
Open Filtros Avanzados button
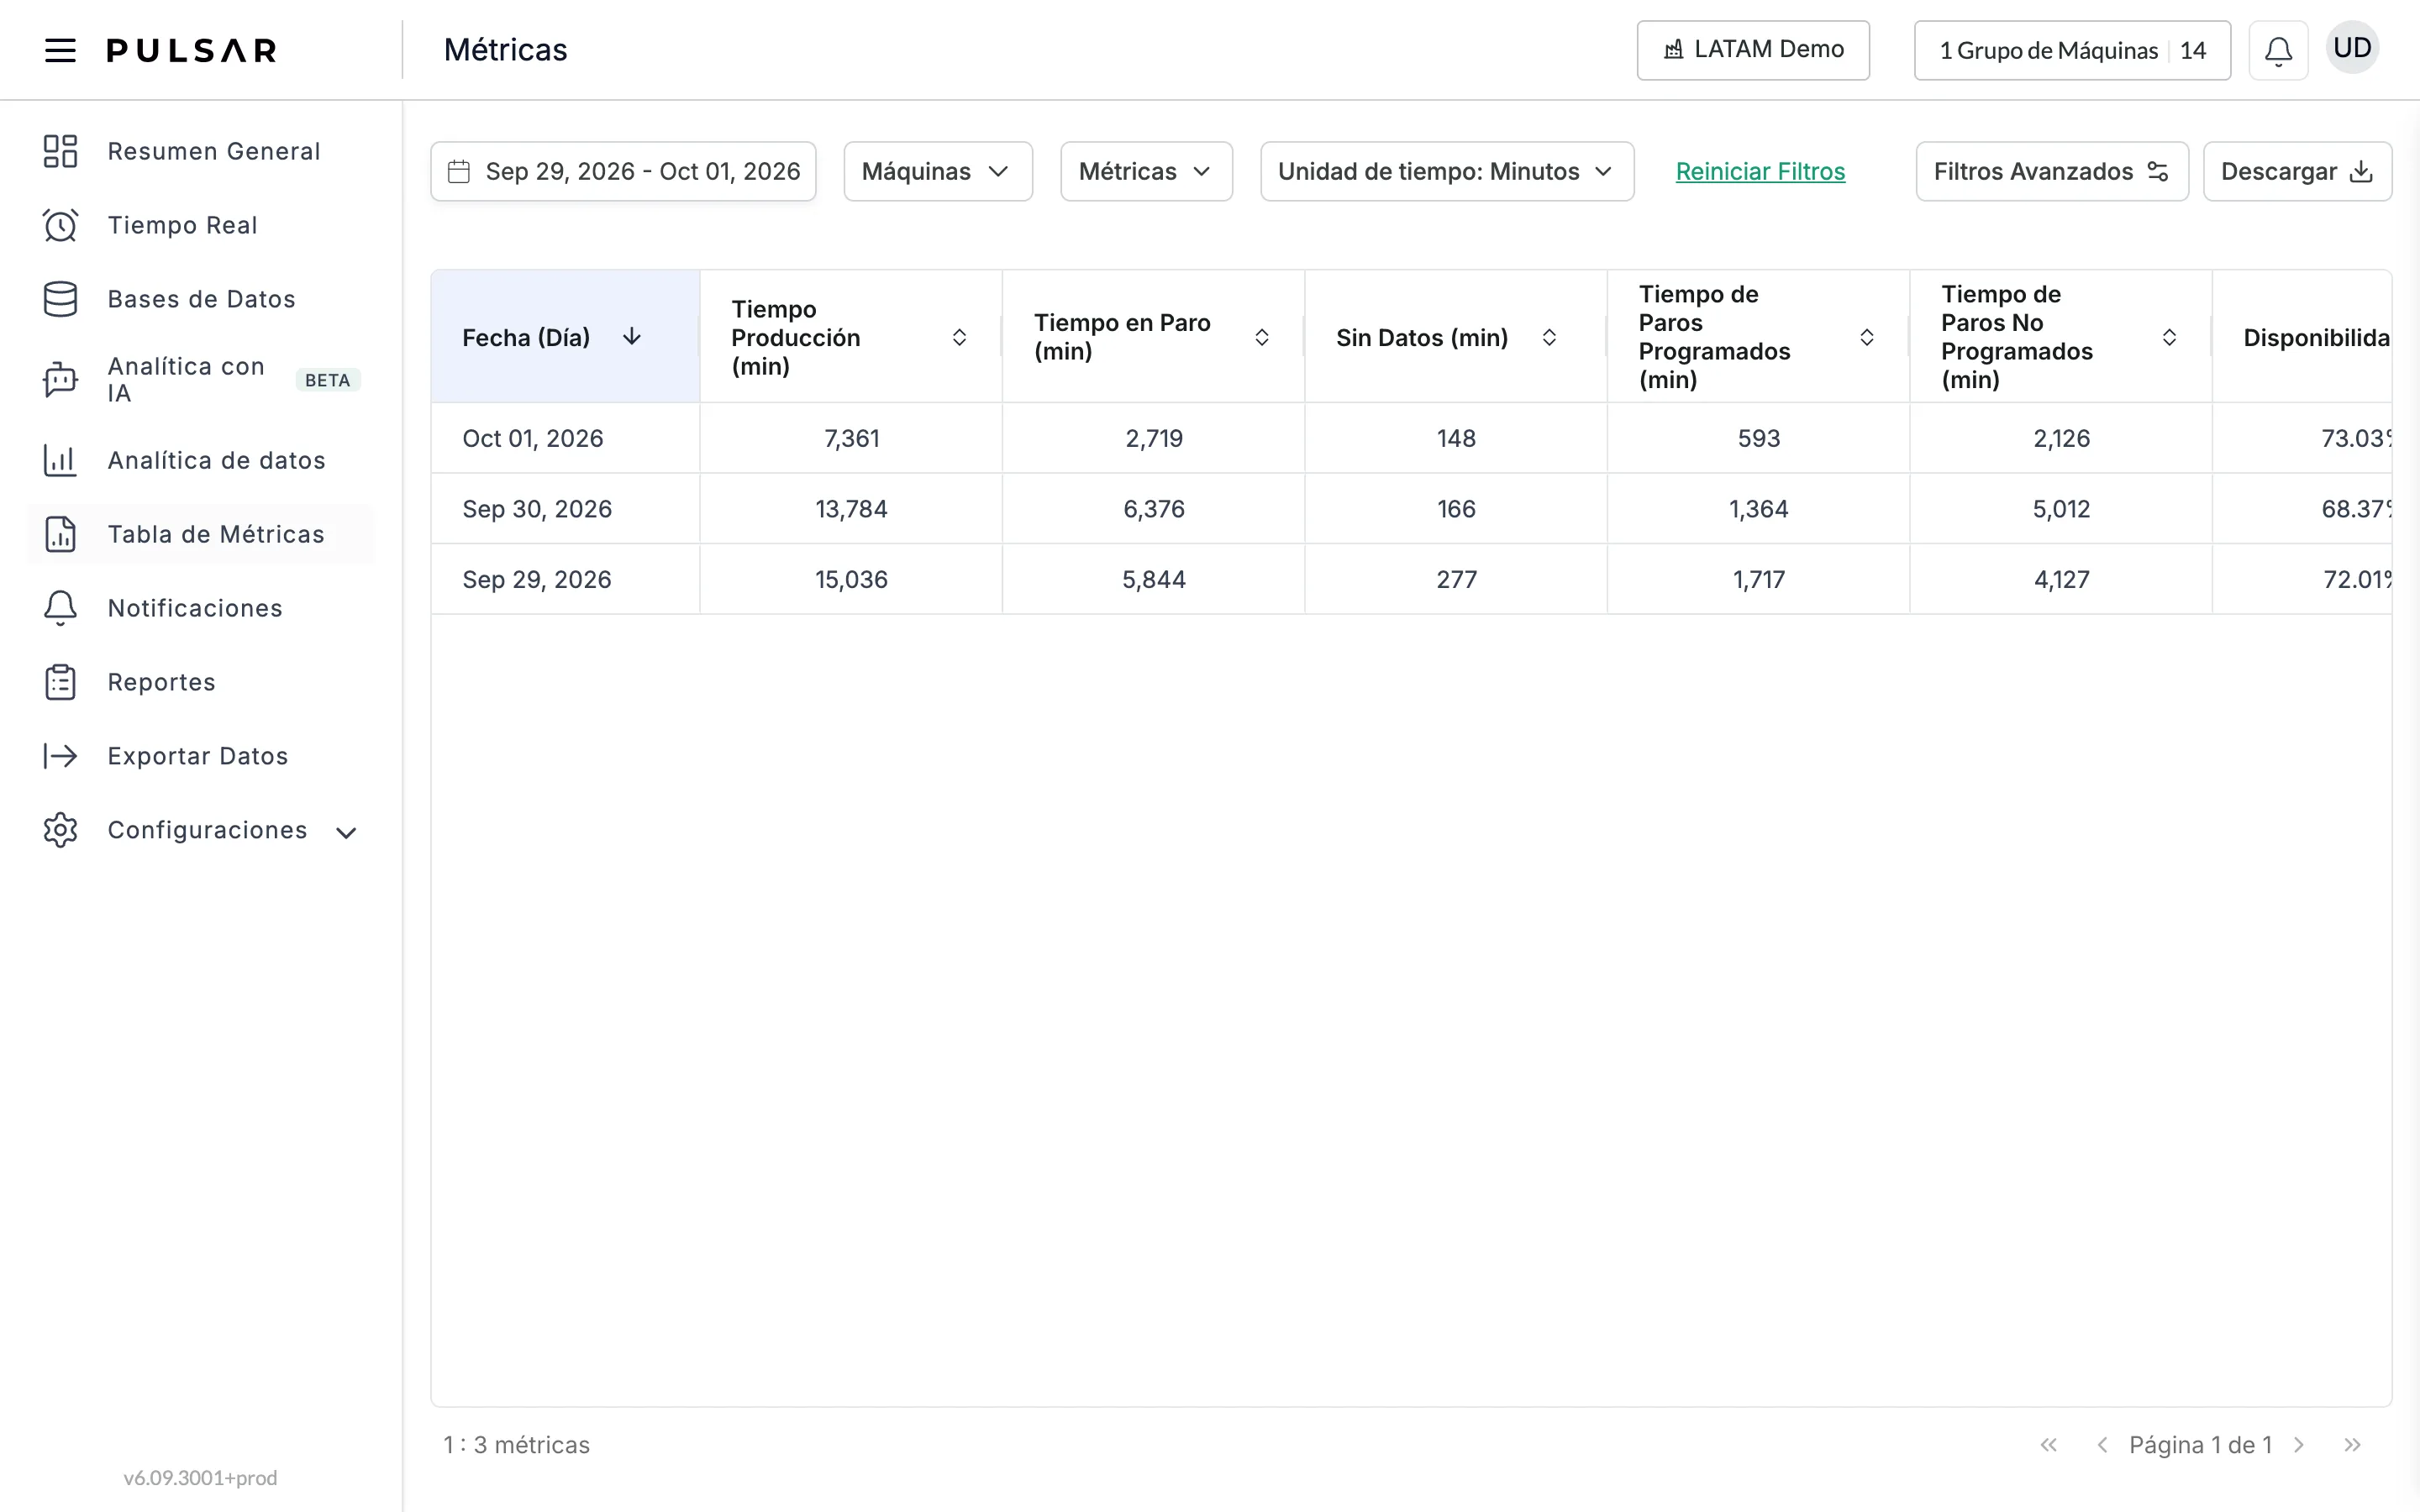[x=2052, y=172]
